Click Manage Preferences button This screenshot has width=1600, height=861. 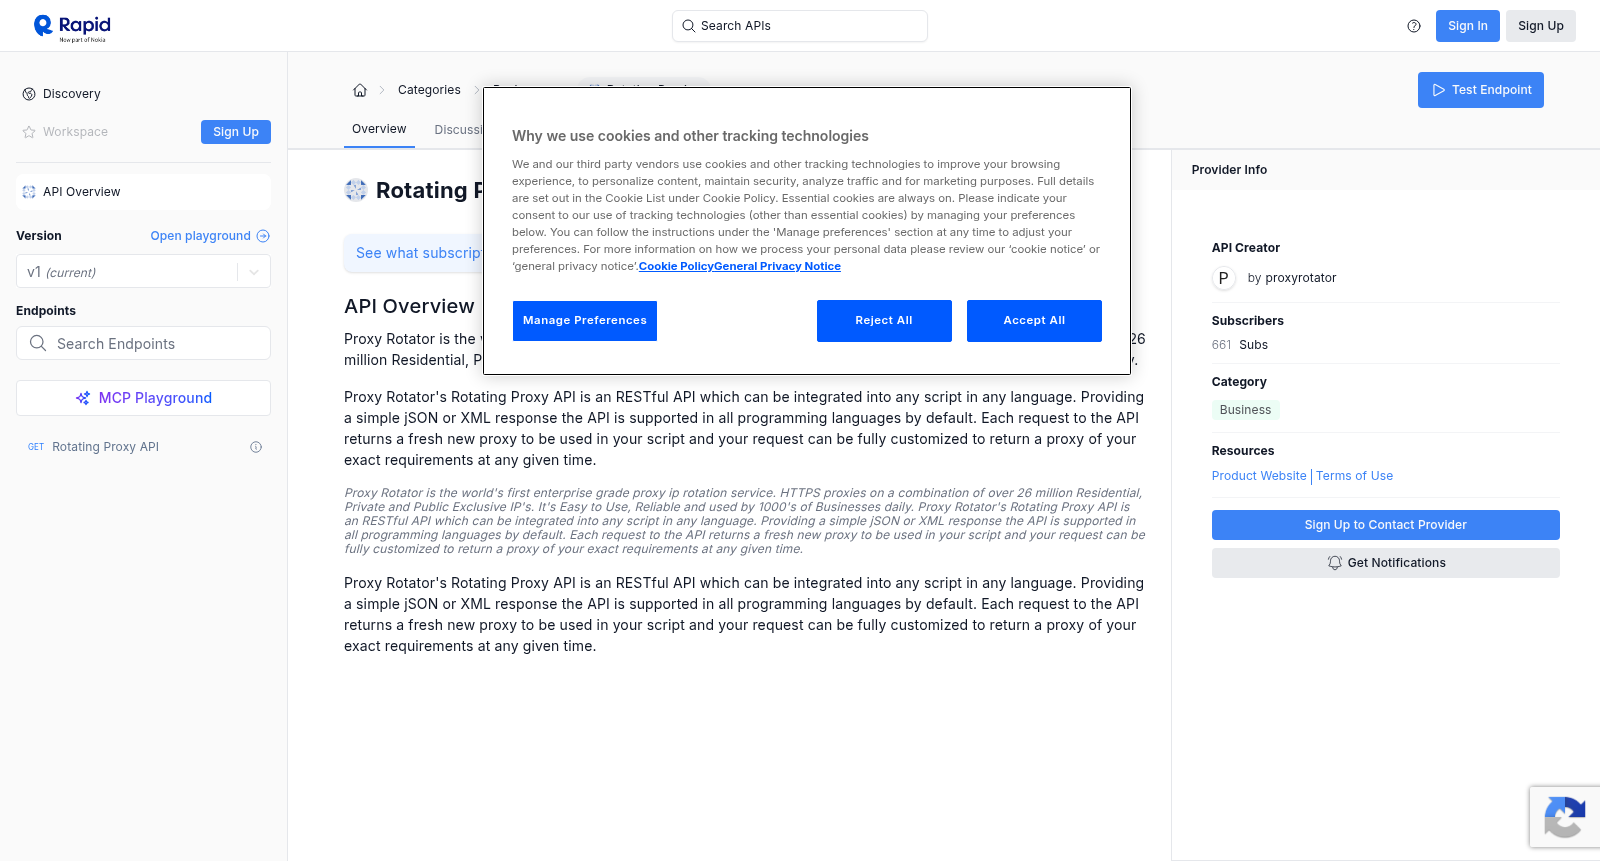[x=585, y=321]
